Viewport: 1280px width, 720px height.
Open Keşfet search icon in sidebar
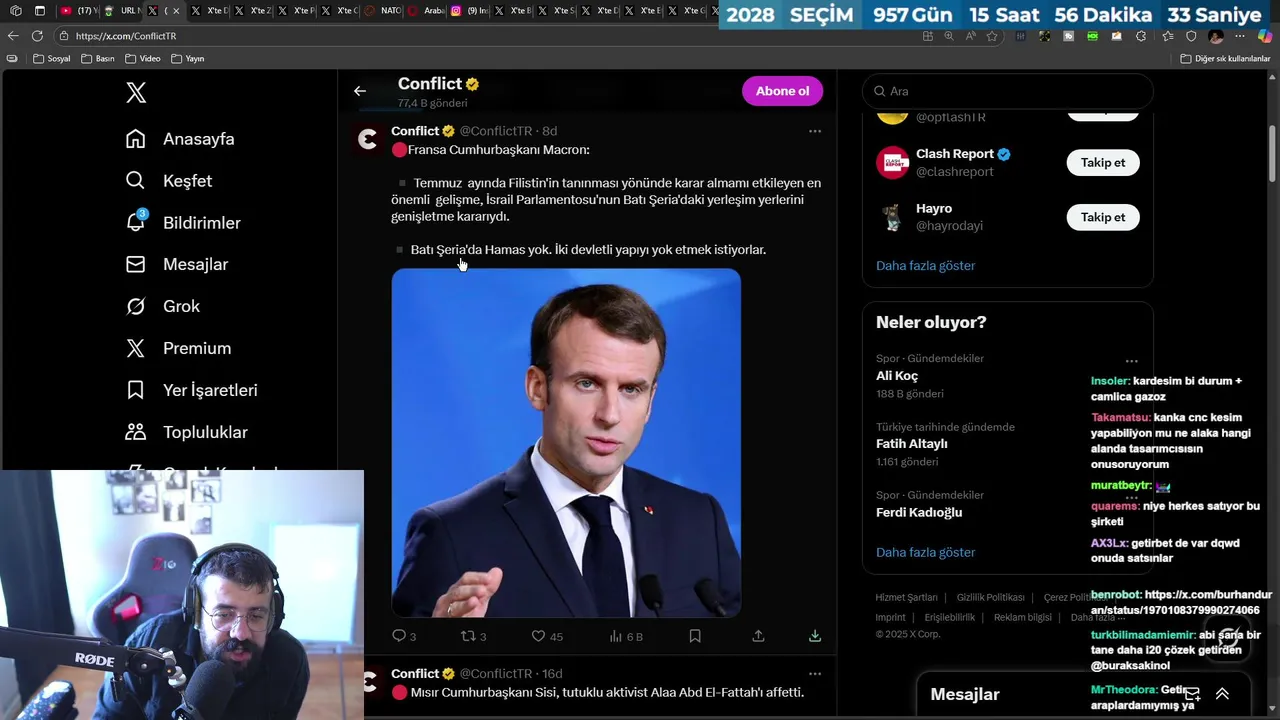(136, 181)
